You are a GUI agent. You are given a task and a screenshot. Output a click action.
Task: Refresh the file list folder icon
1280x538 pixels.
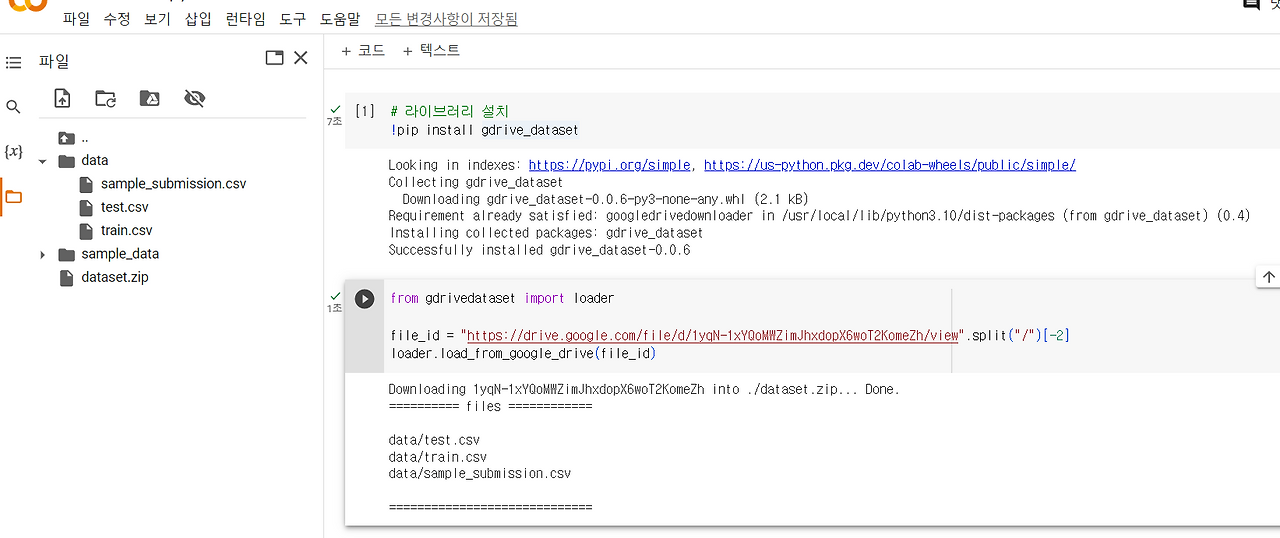pos(105,98)
